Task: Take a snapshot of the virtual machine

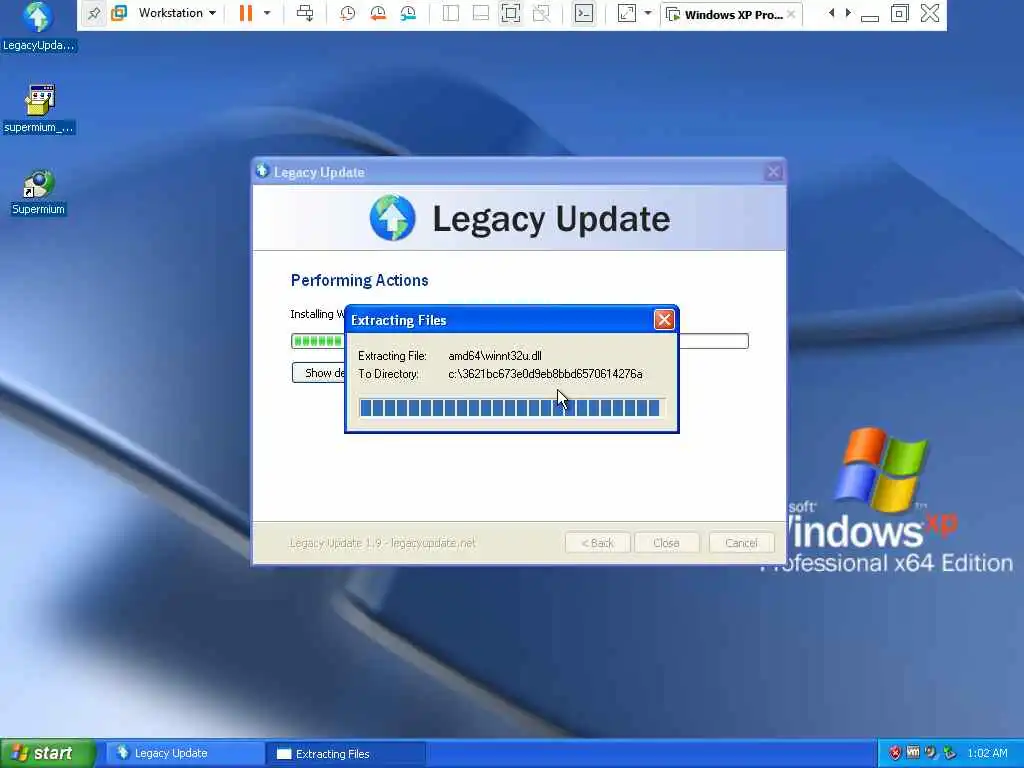Action: point(347,13)
